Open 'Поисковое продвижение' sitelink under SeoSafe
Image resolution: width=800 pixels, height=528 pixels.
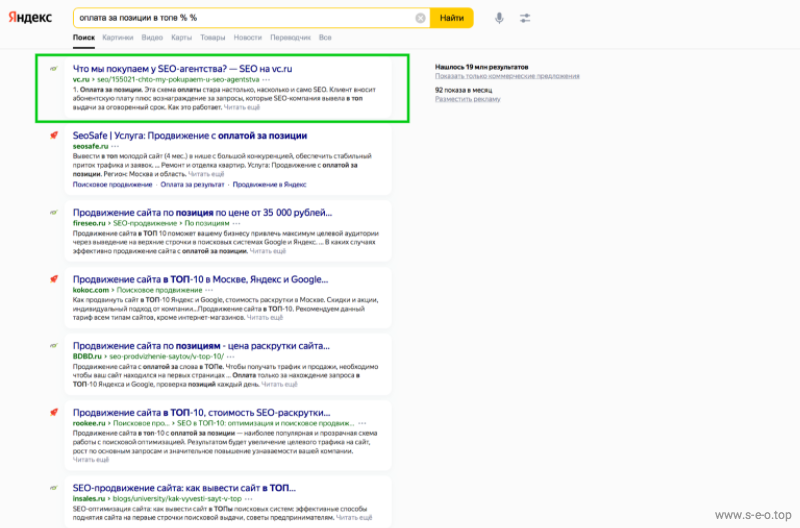click(112, 184)
